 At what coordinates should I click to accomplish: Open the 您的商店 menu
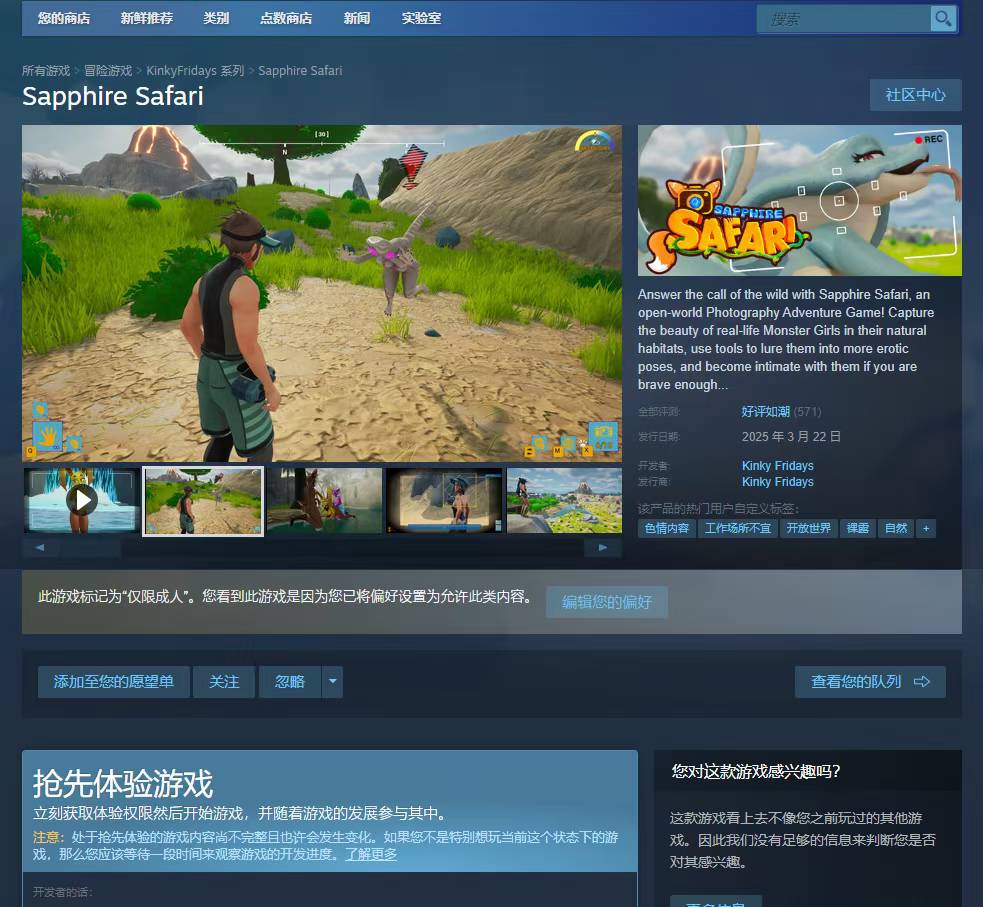click(64, 18)
